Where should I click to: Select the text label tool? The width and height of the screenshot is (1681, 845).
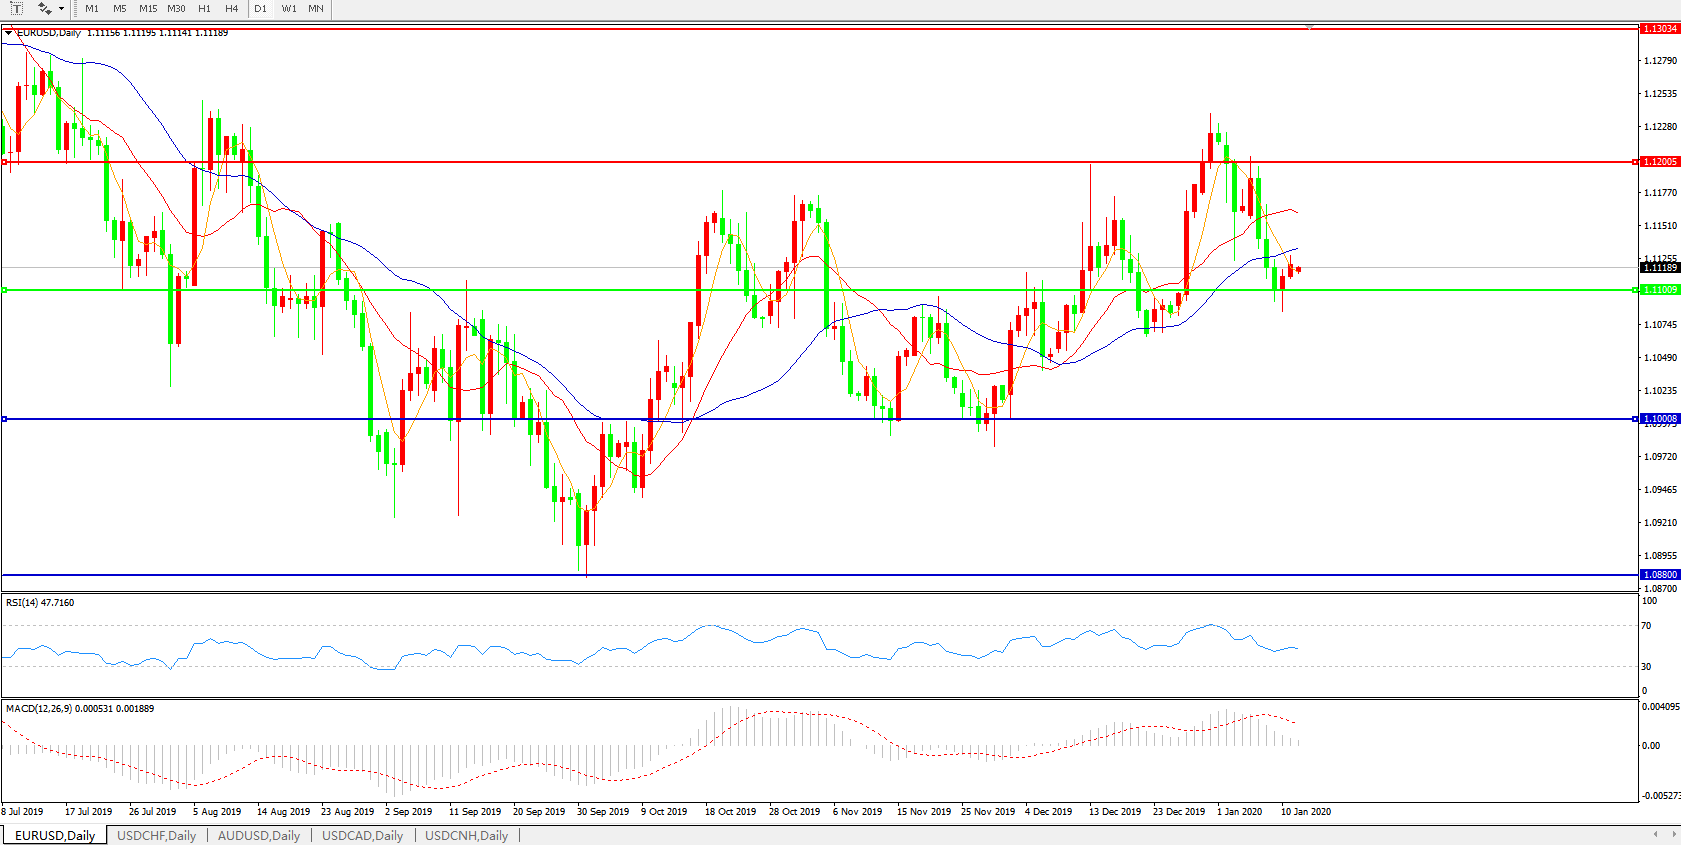click(16, 8)
